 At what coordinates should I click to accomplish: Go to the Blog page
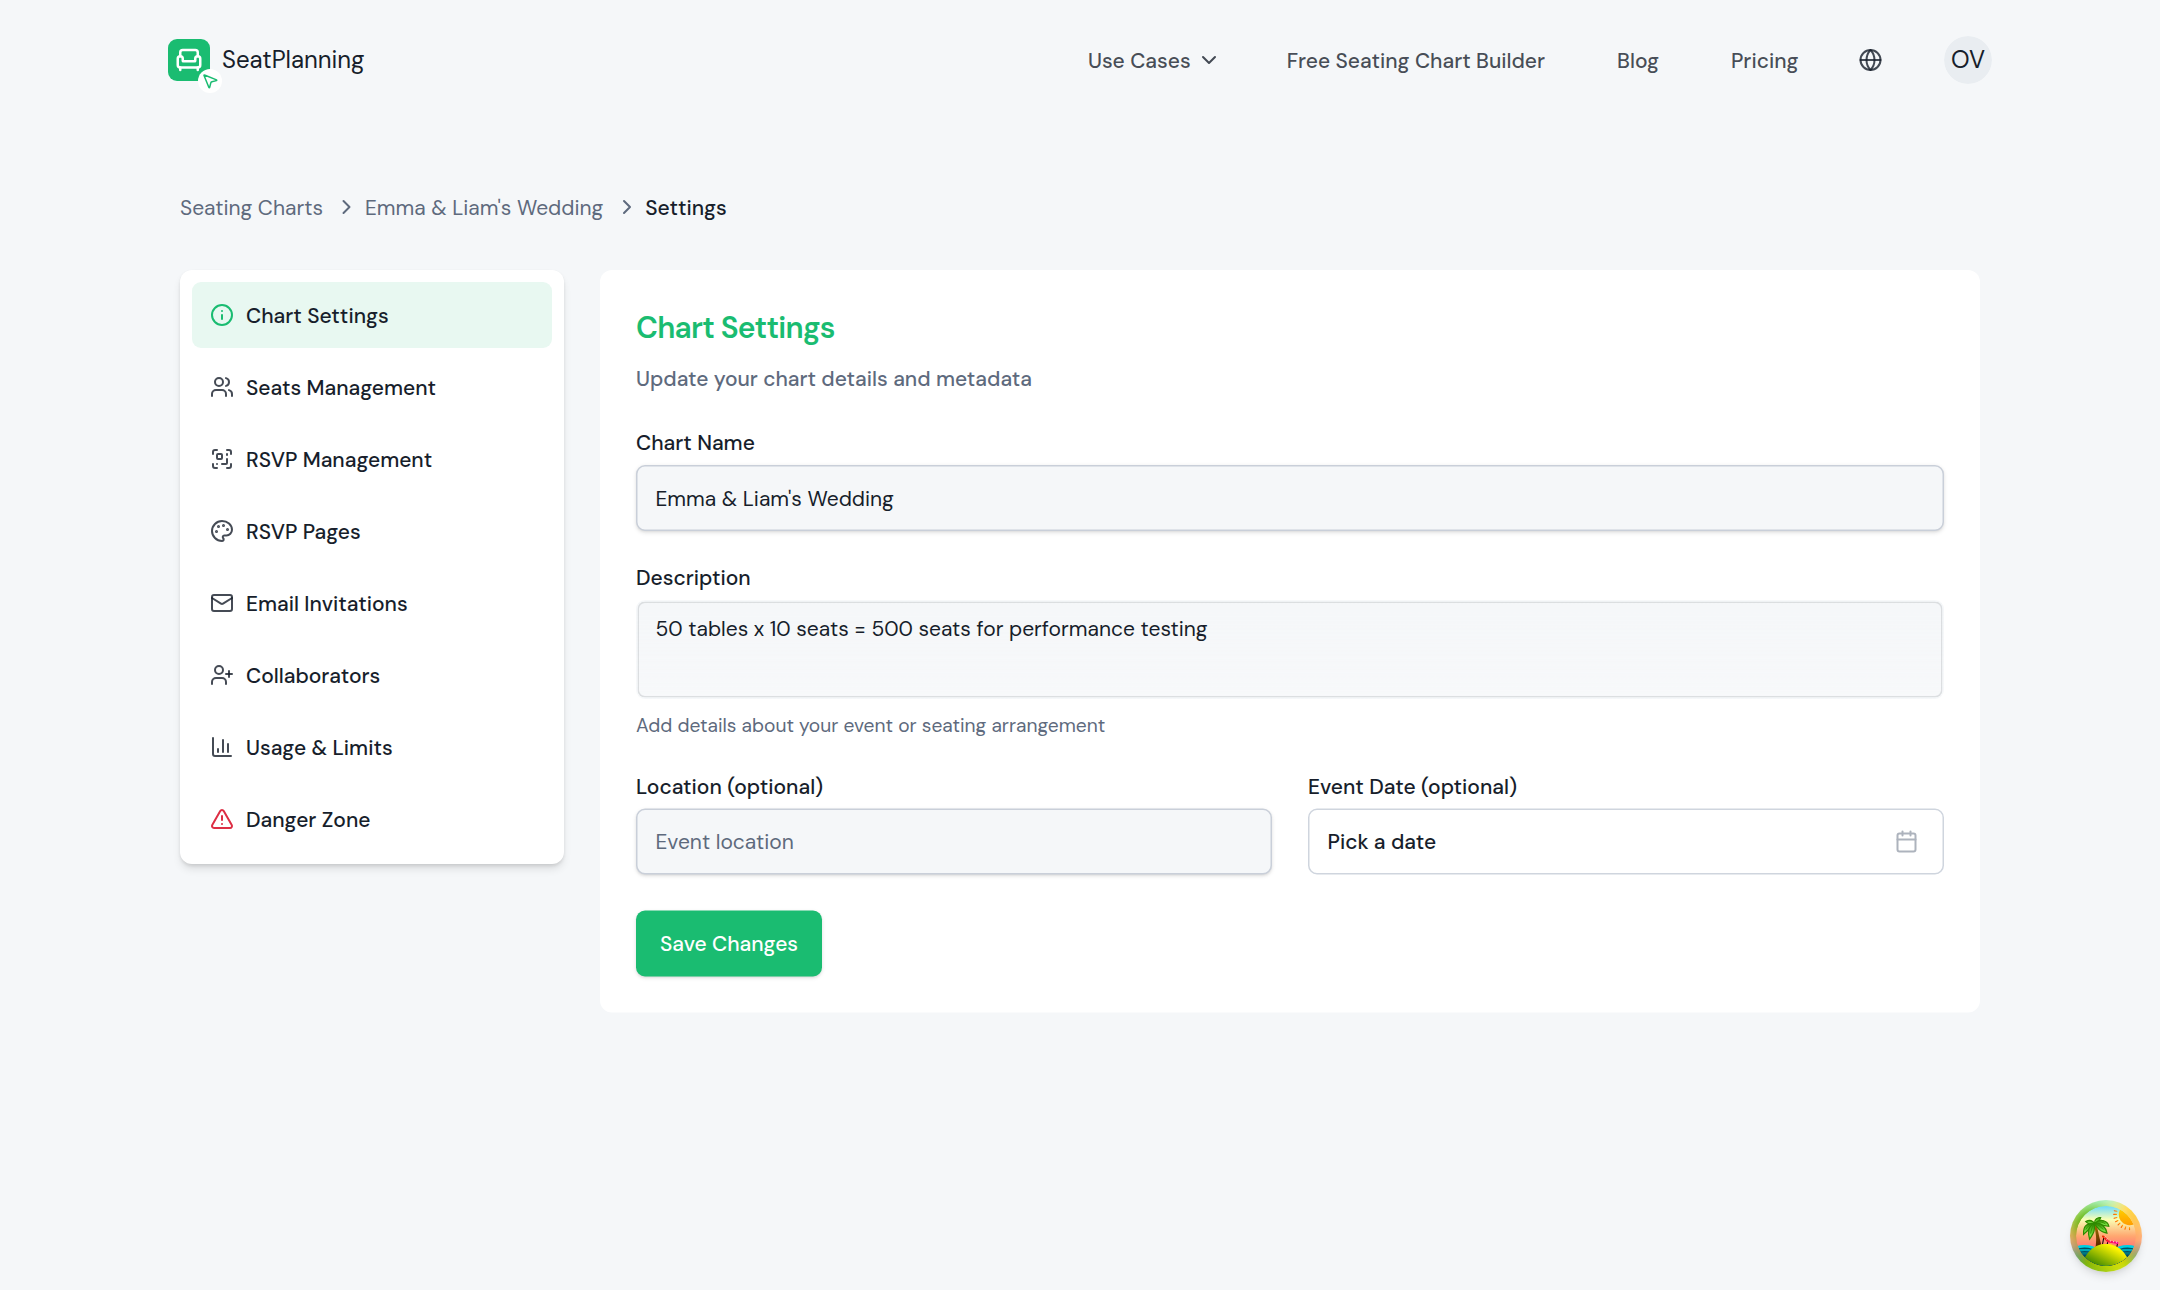tap(1637, 60)
